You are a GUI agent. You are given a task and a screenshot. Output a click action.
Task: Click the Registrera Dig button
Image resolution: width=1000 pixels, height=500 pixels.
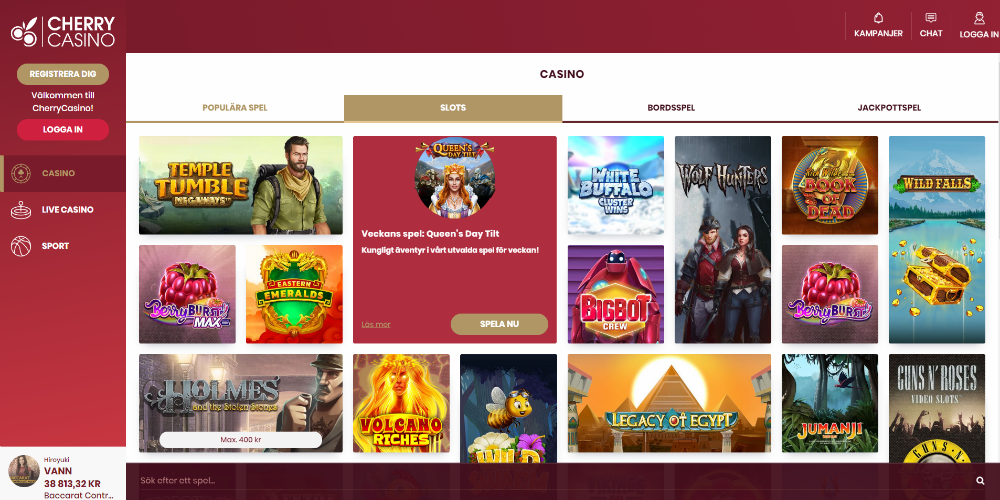tap(63, 74)
